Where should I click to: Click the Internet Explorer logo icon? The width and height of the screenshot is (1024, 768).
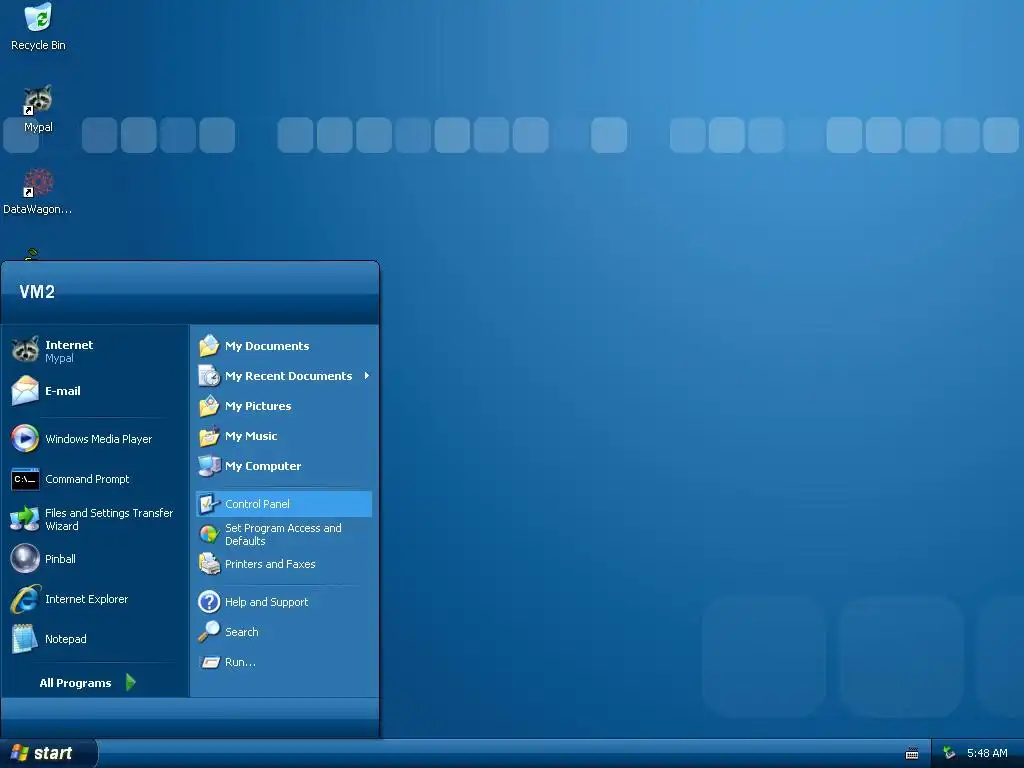(25, 599)
